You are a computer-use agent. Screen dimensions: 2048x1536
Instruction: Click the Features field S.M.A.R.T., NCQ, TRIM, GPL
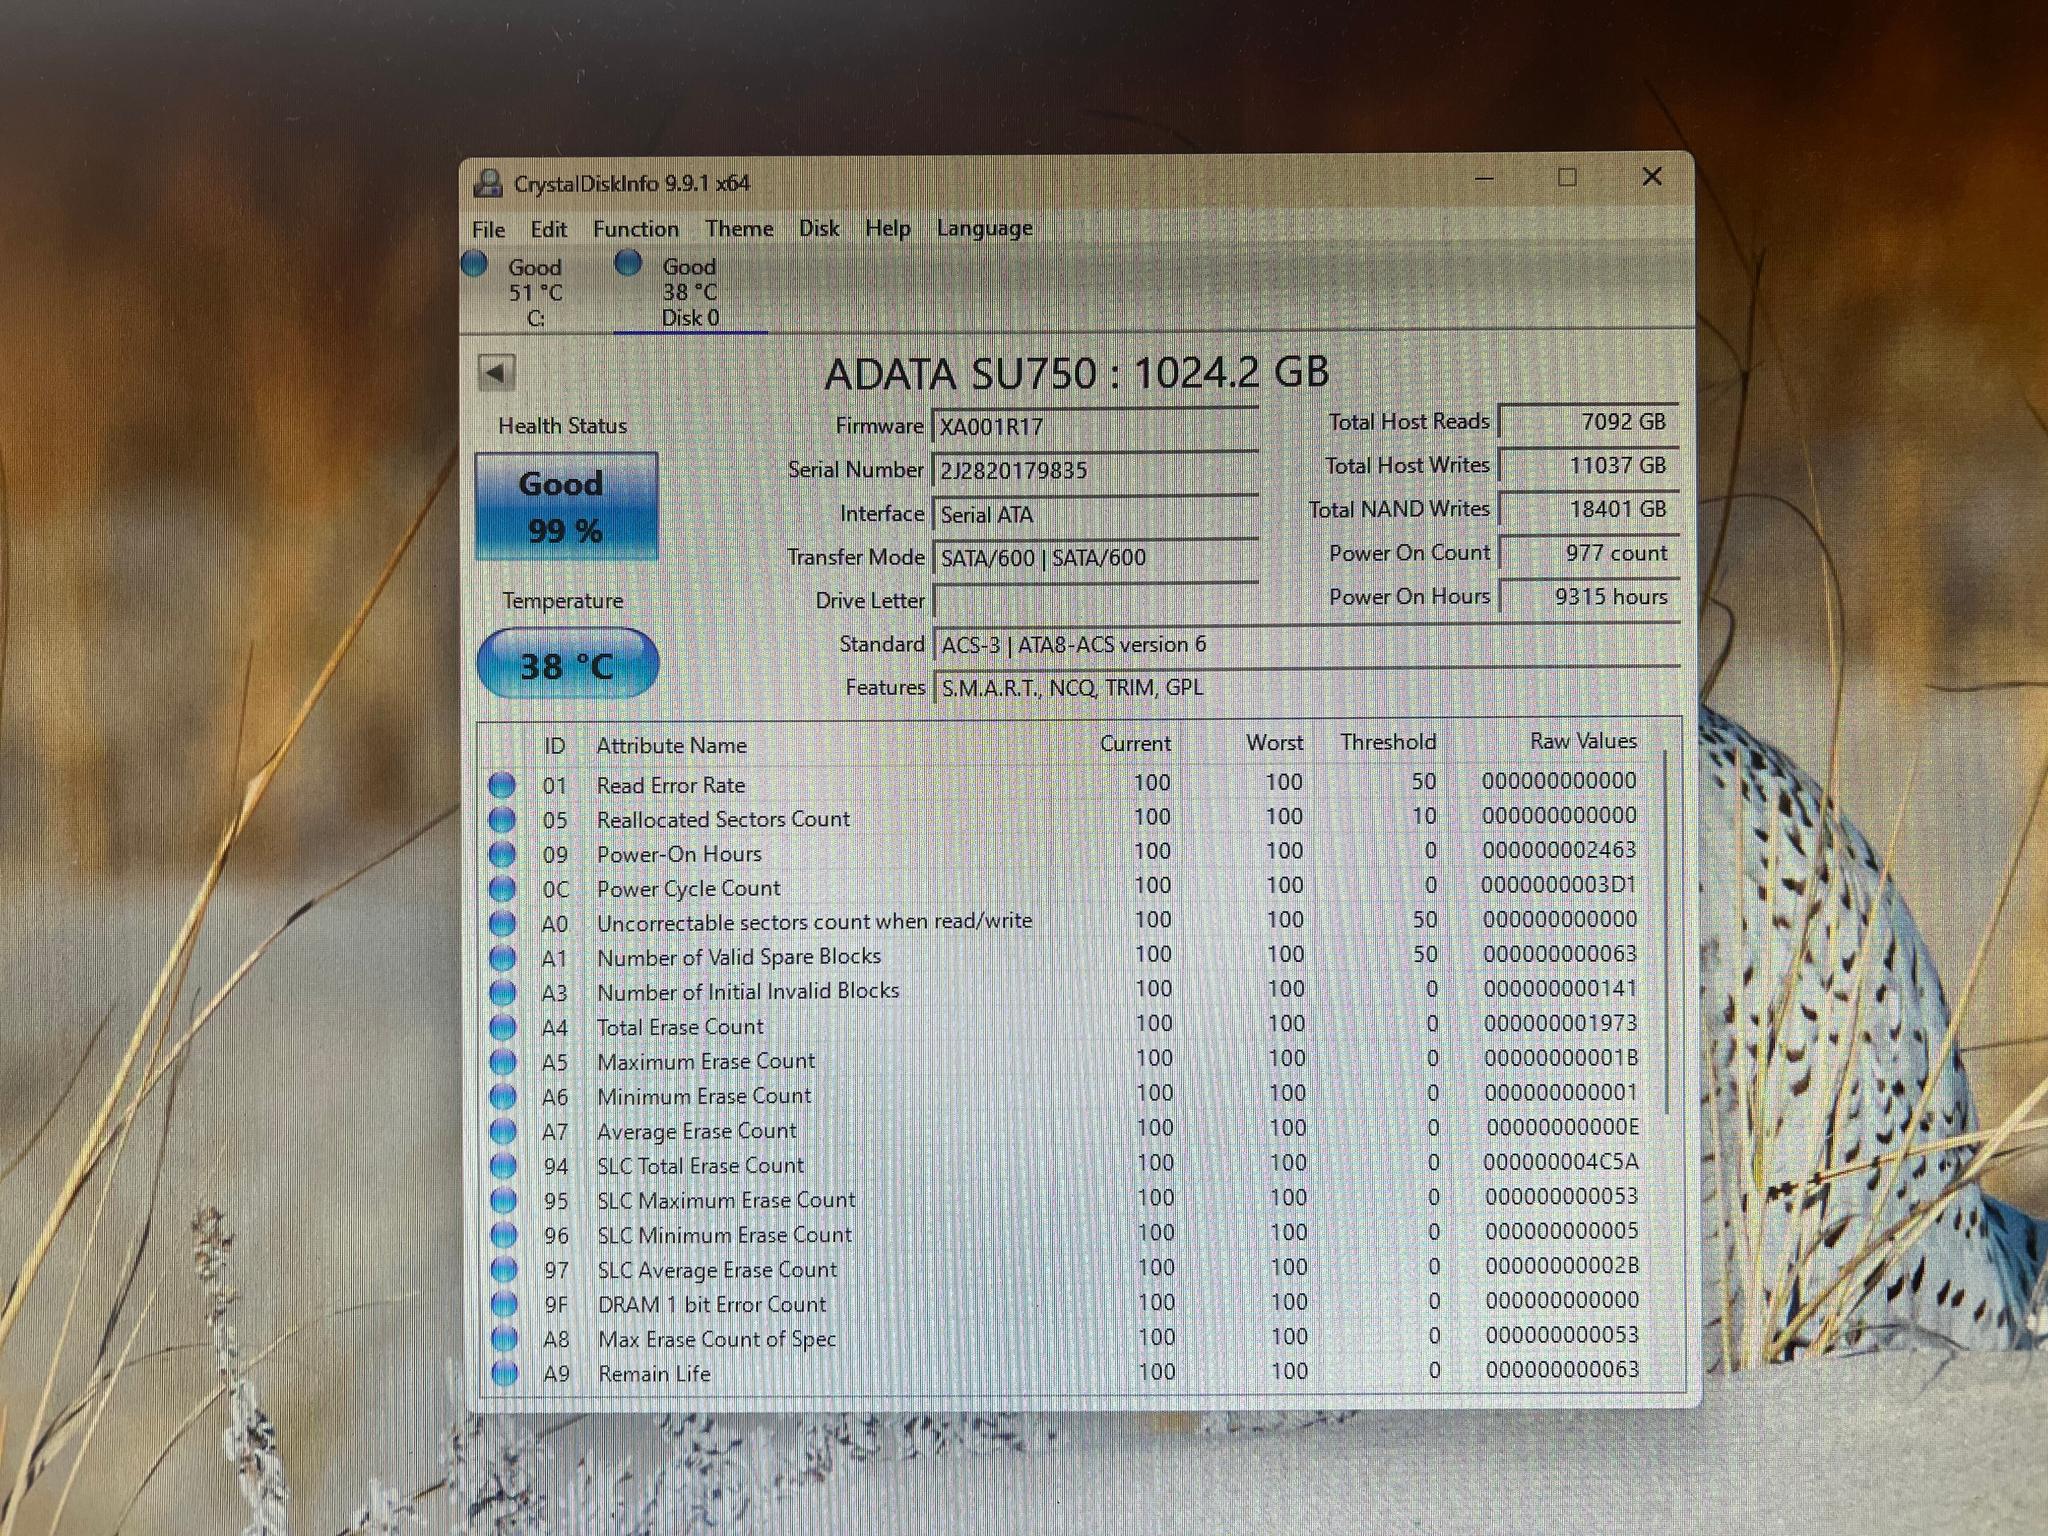click(1306, 687)
